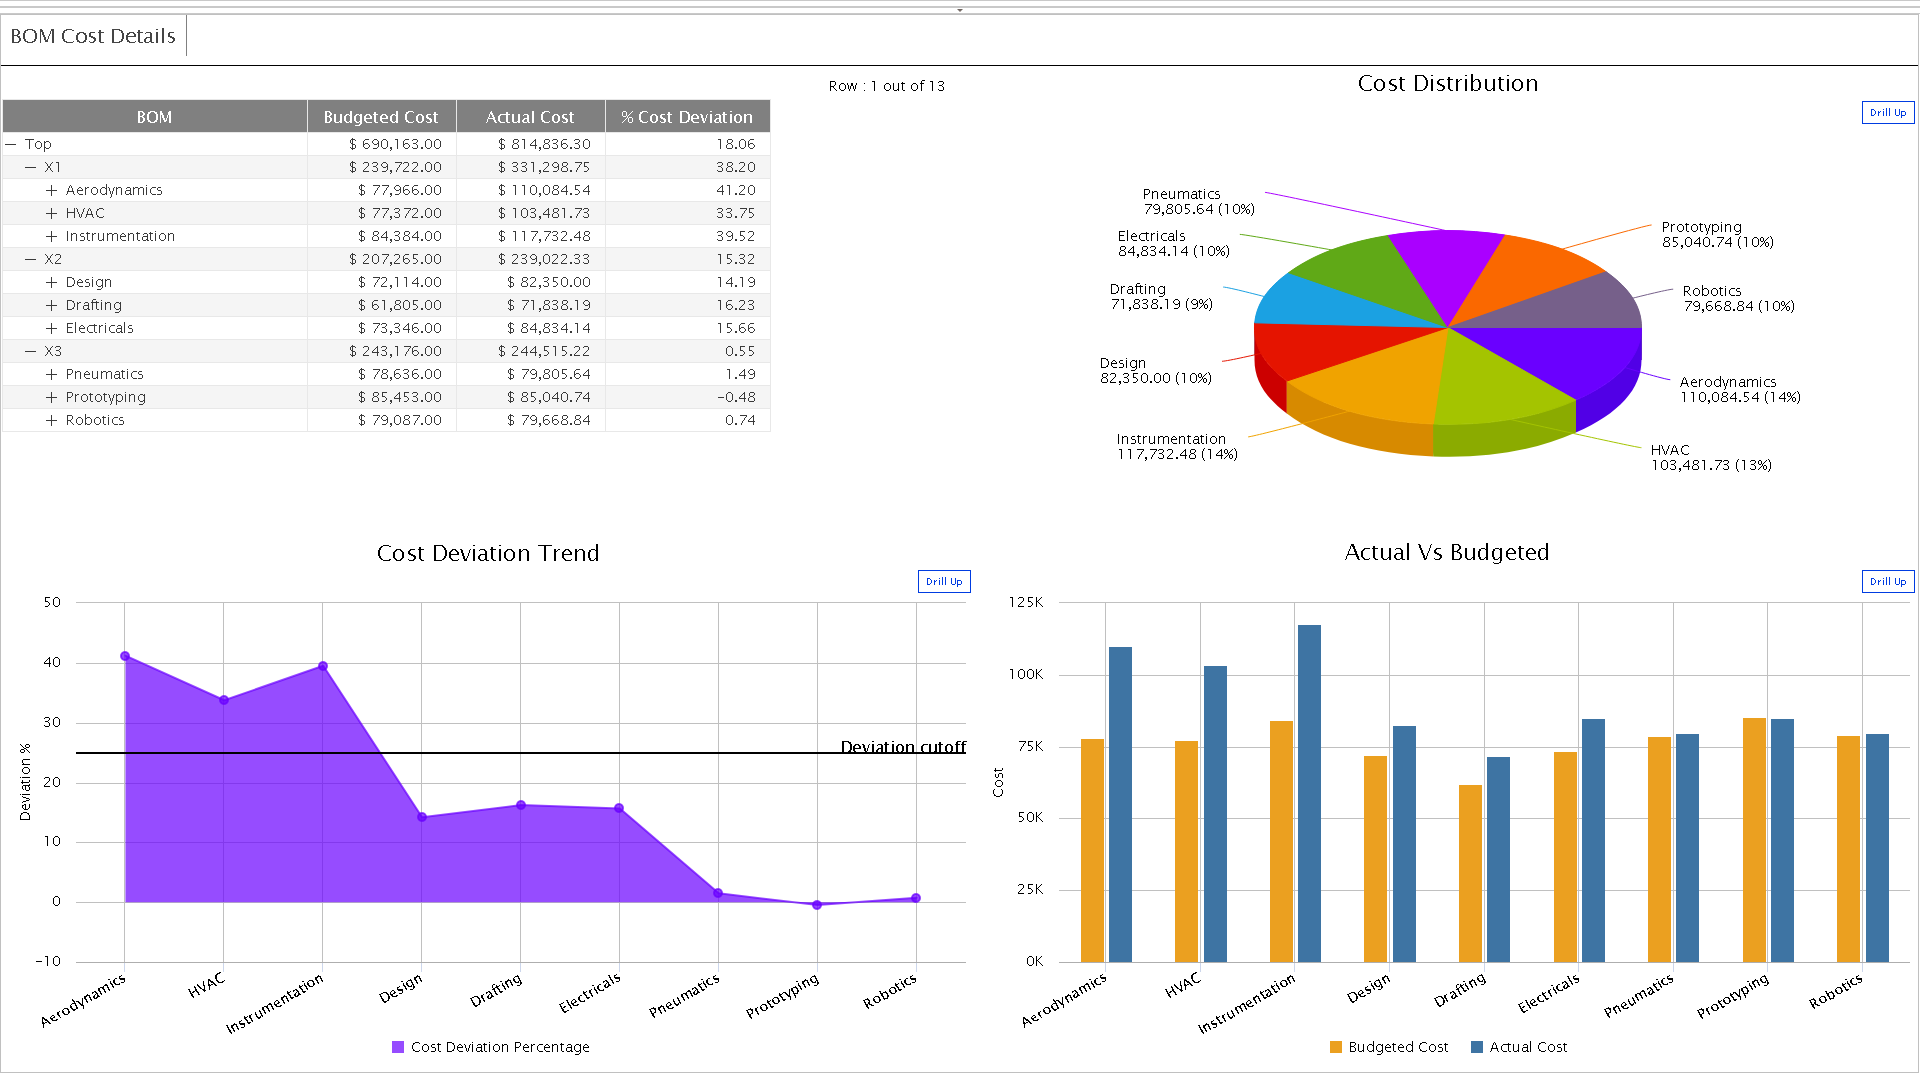
Task: Click Prototyping Budgeted Cost orange bar
Action: click(1755, 840)
